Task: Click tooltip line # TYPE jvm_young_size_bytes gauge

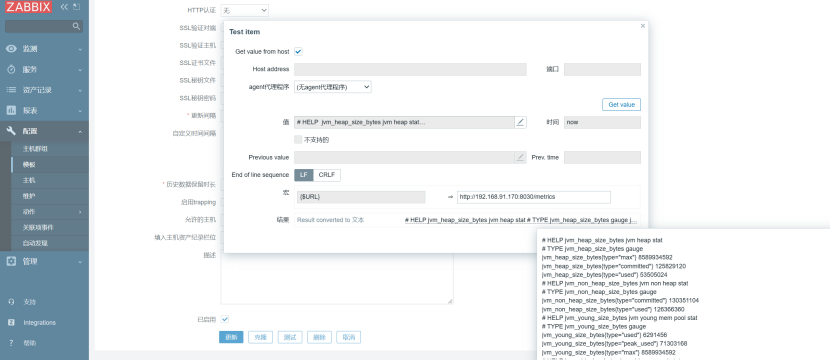Action: (x=594, y=327)
